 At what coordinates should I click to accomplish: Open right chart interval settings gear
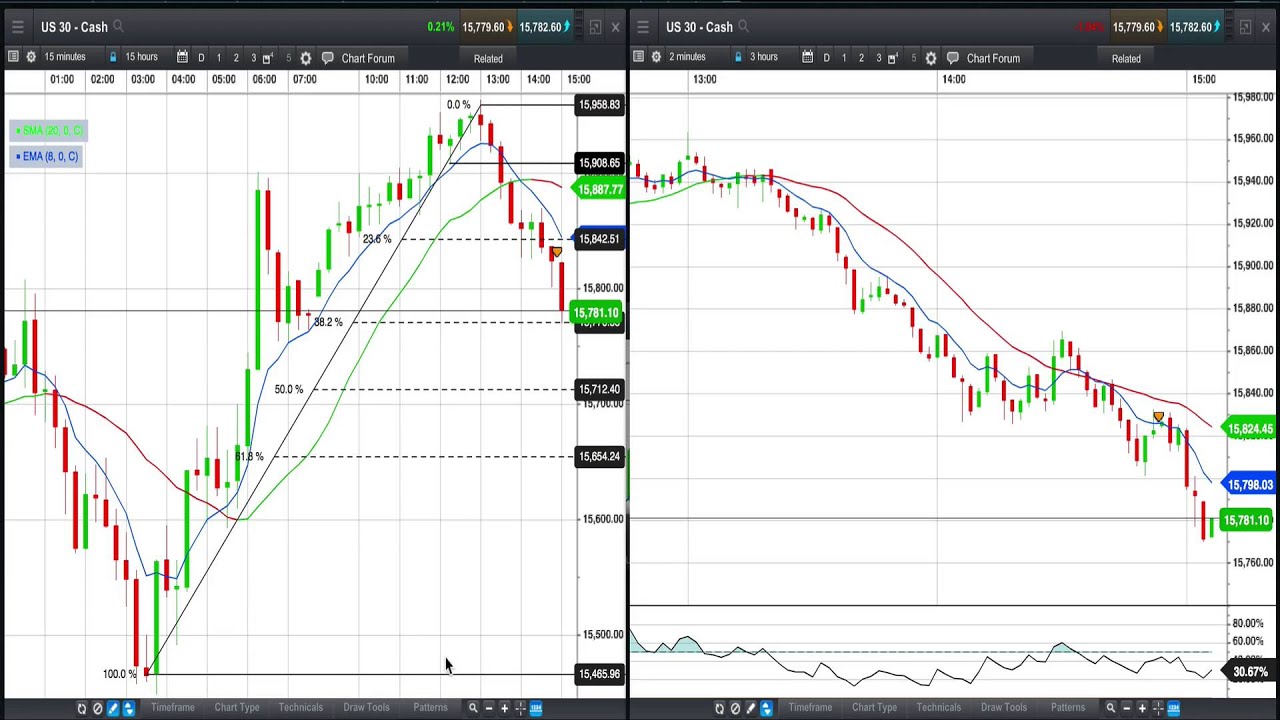[x=656, y=57]
